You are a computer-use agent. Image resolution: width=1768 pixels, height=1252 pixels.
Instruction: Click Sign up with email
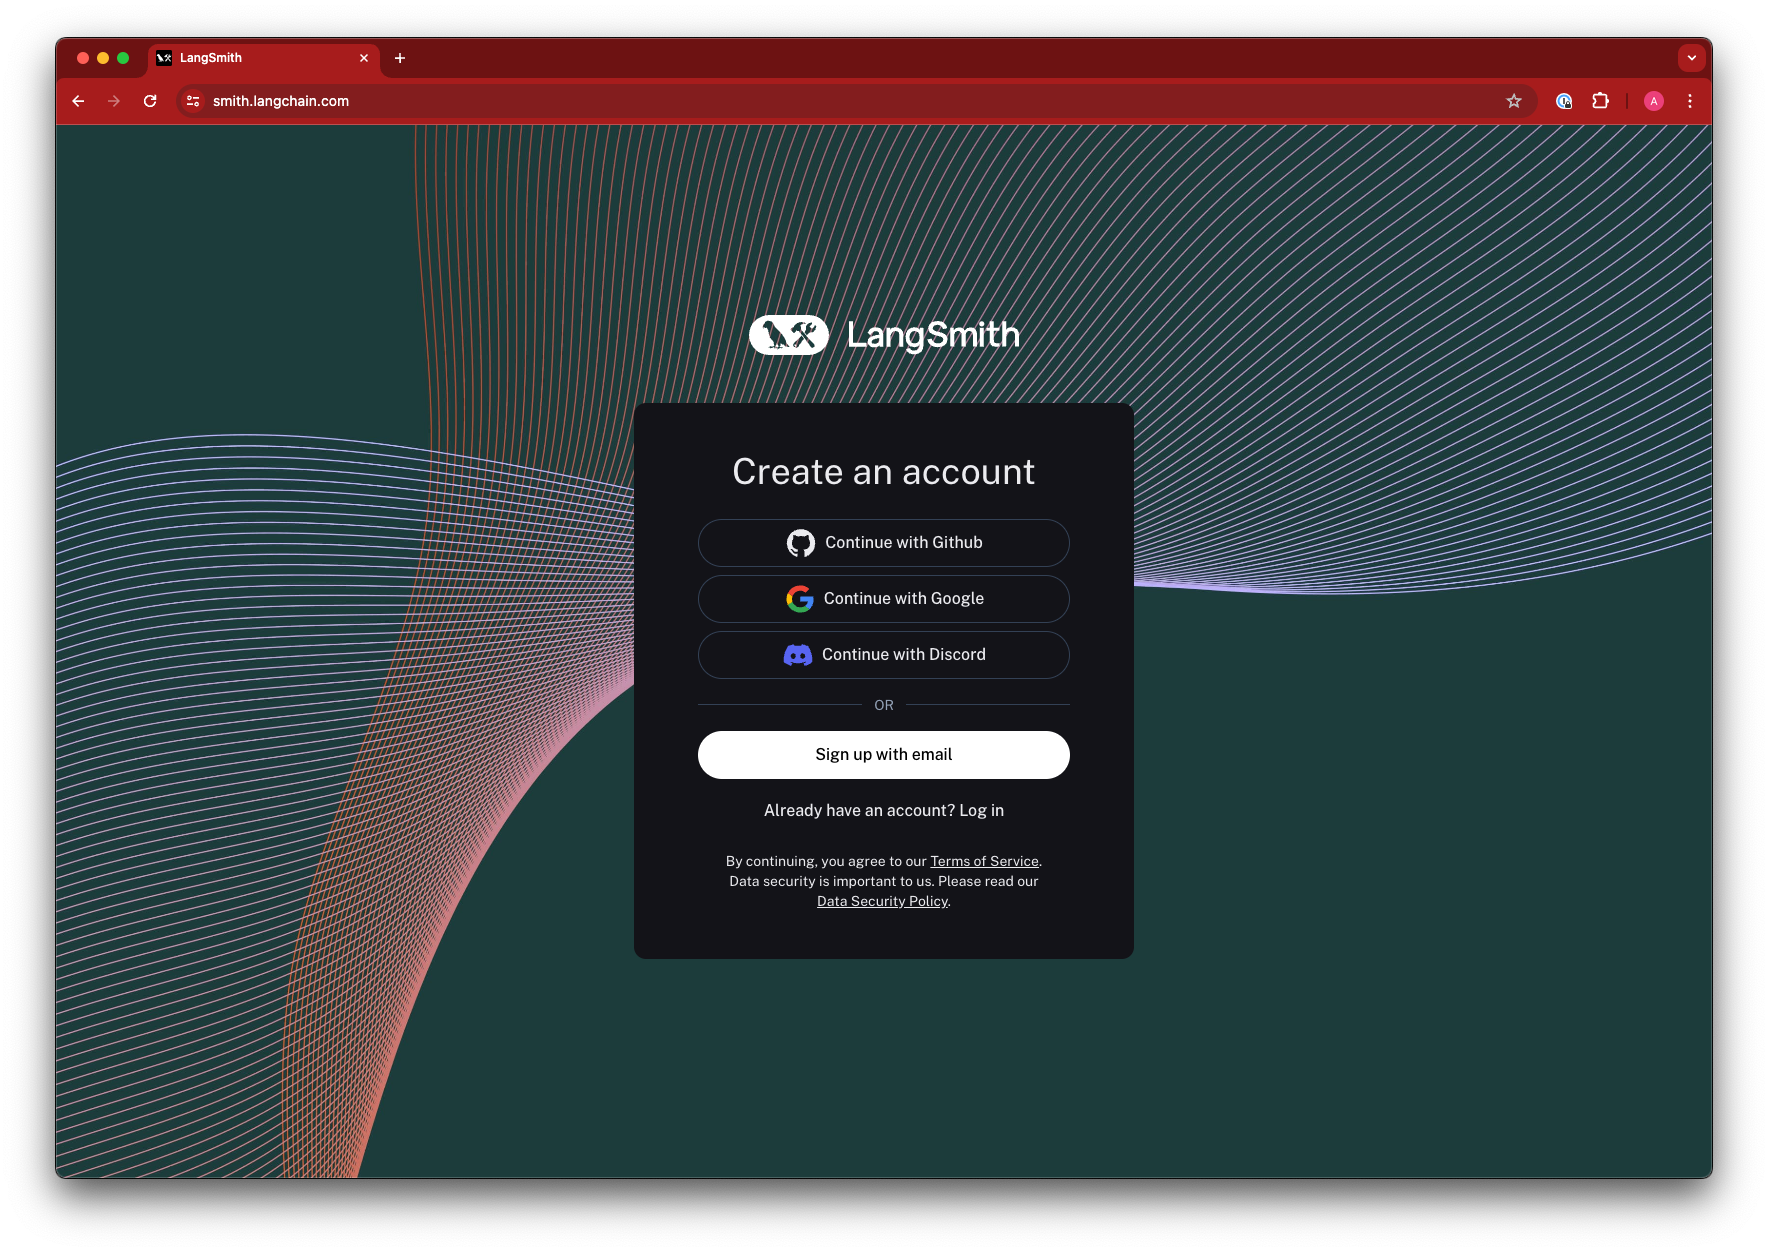point(883,755)
